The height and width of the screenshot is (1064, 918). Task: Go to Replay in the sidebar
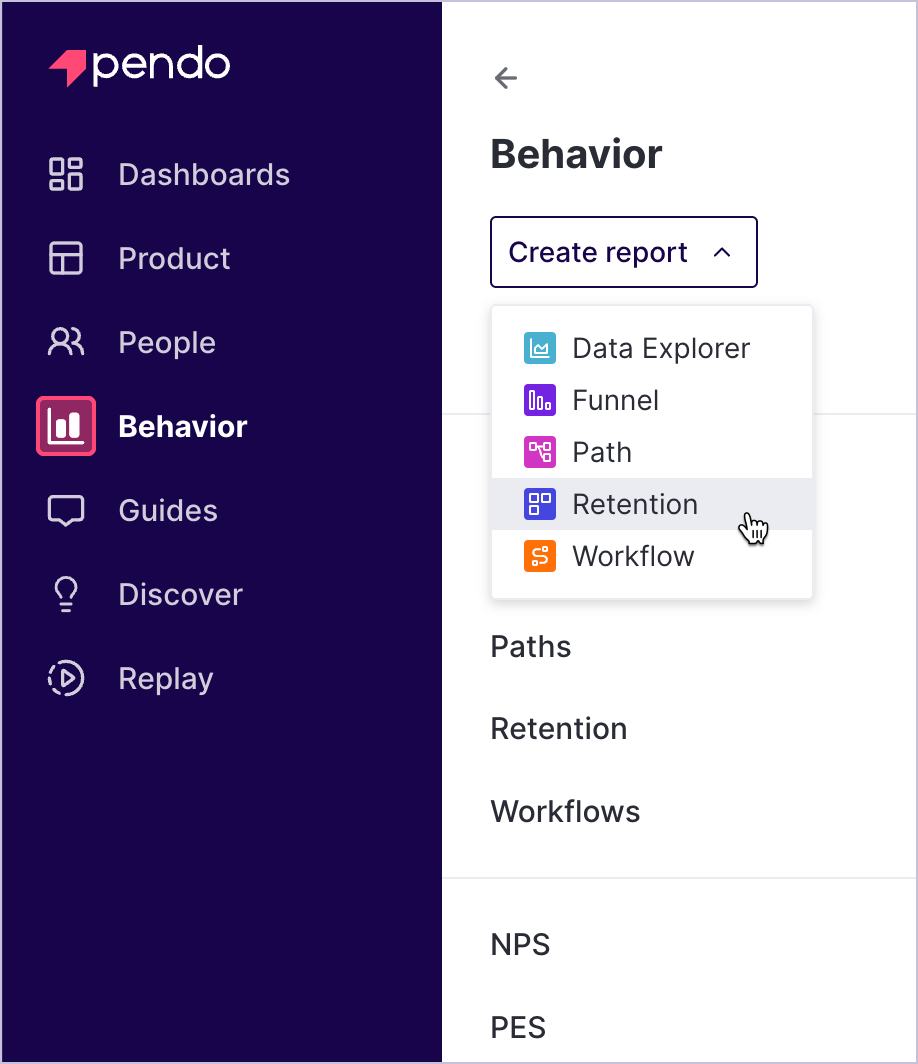point(166,679)
